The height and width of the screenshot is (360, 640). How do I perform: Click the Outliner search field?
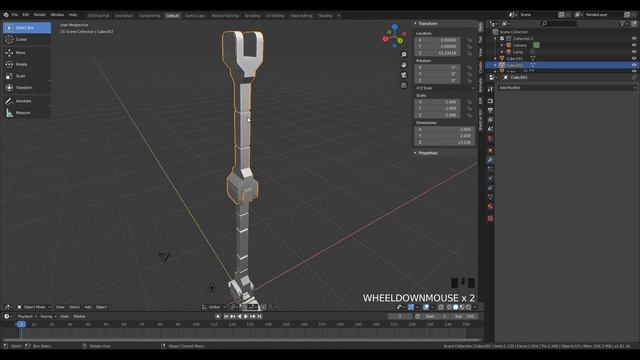pos(558,24)
